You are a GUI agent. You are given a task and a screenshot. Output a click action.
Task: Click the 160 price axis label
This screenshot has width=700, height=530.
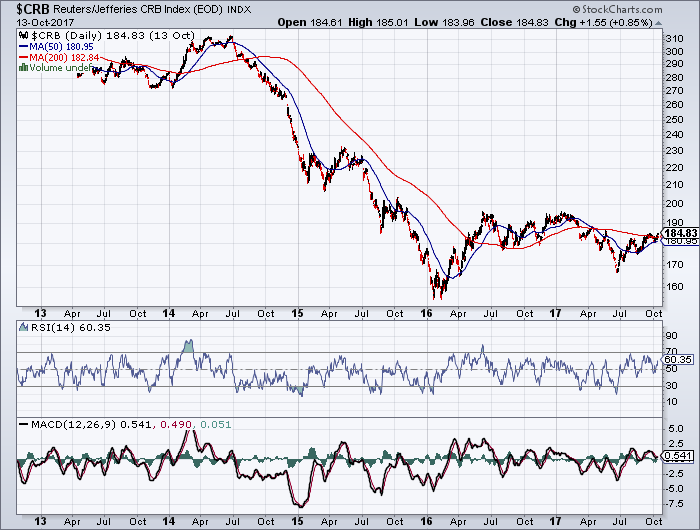(675, 286)
